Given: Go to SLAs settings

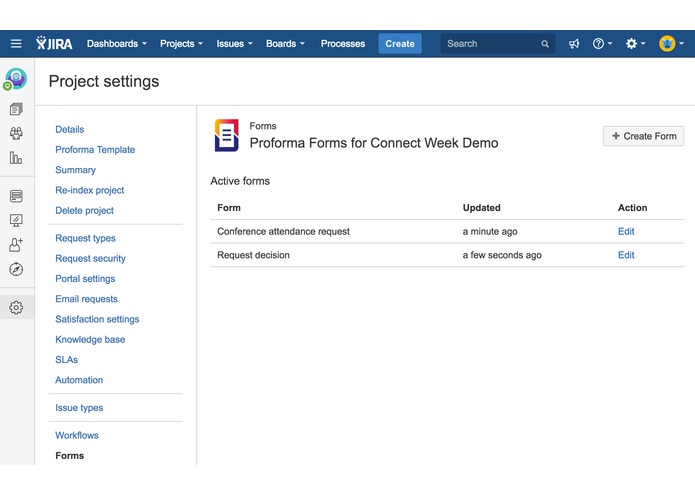Looking at the screenshot, I should point(66,360).
